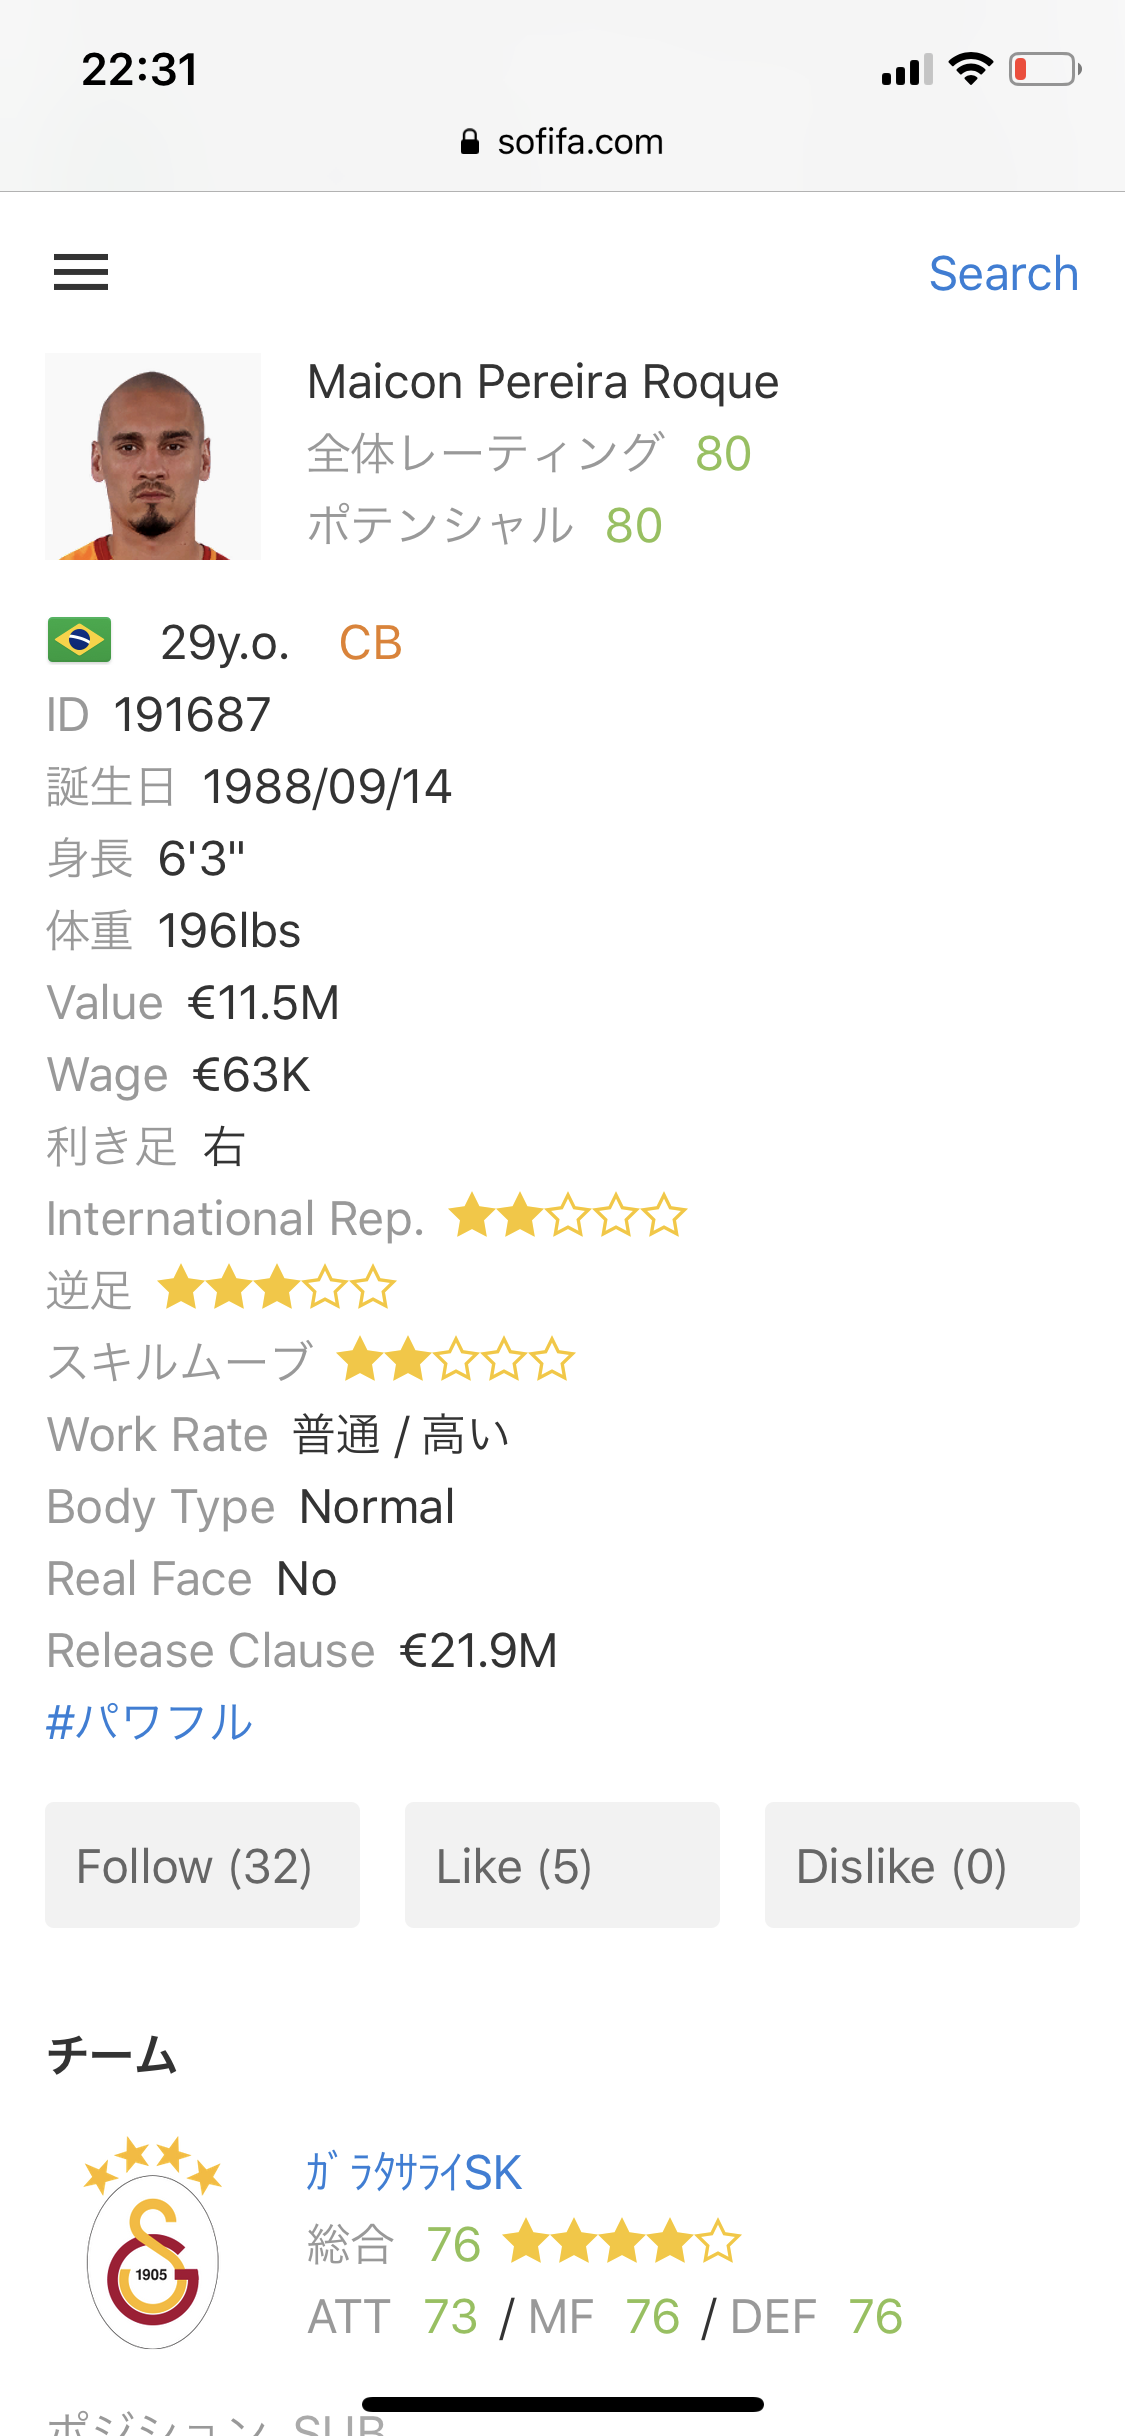
Task: Open the ガラタサライSK team link
Action: point(414,2173)
